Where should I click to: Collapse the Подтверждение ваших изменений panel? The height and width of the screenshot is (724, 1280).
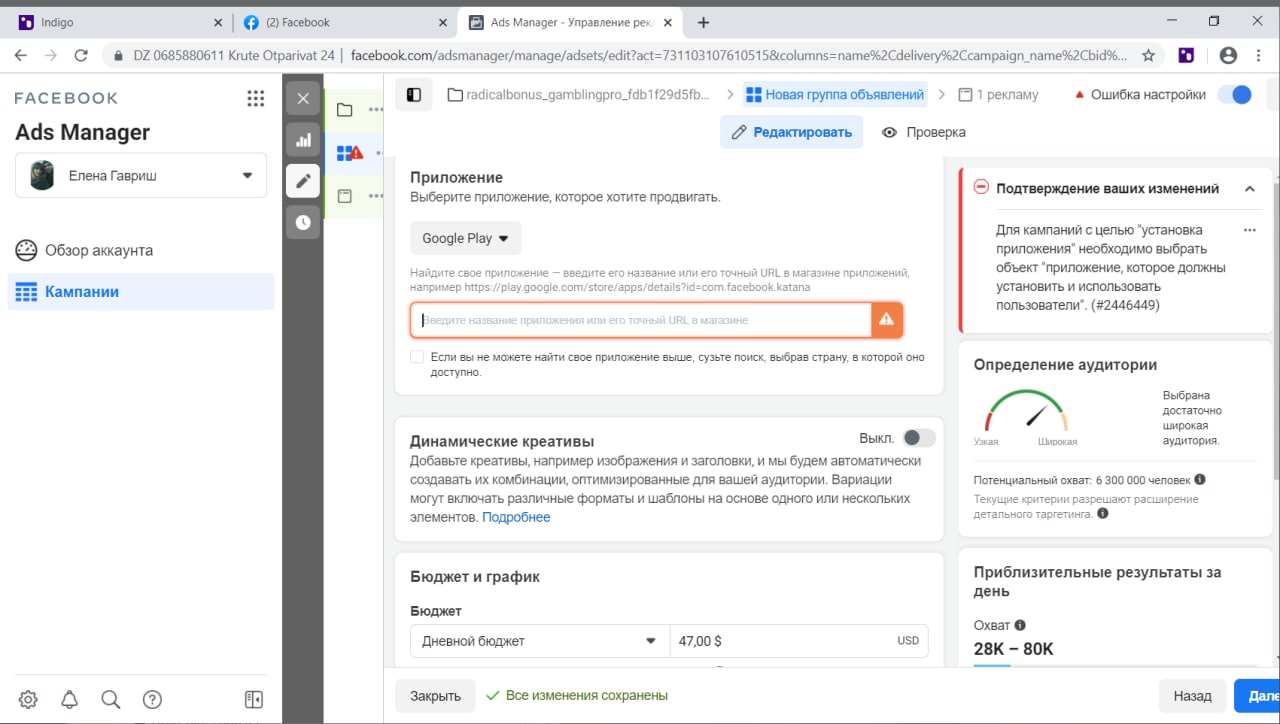coord(1250,188)
